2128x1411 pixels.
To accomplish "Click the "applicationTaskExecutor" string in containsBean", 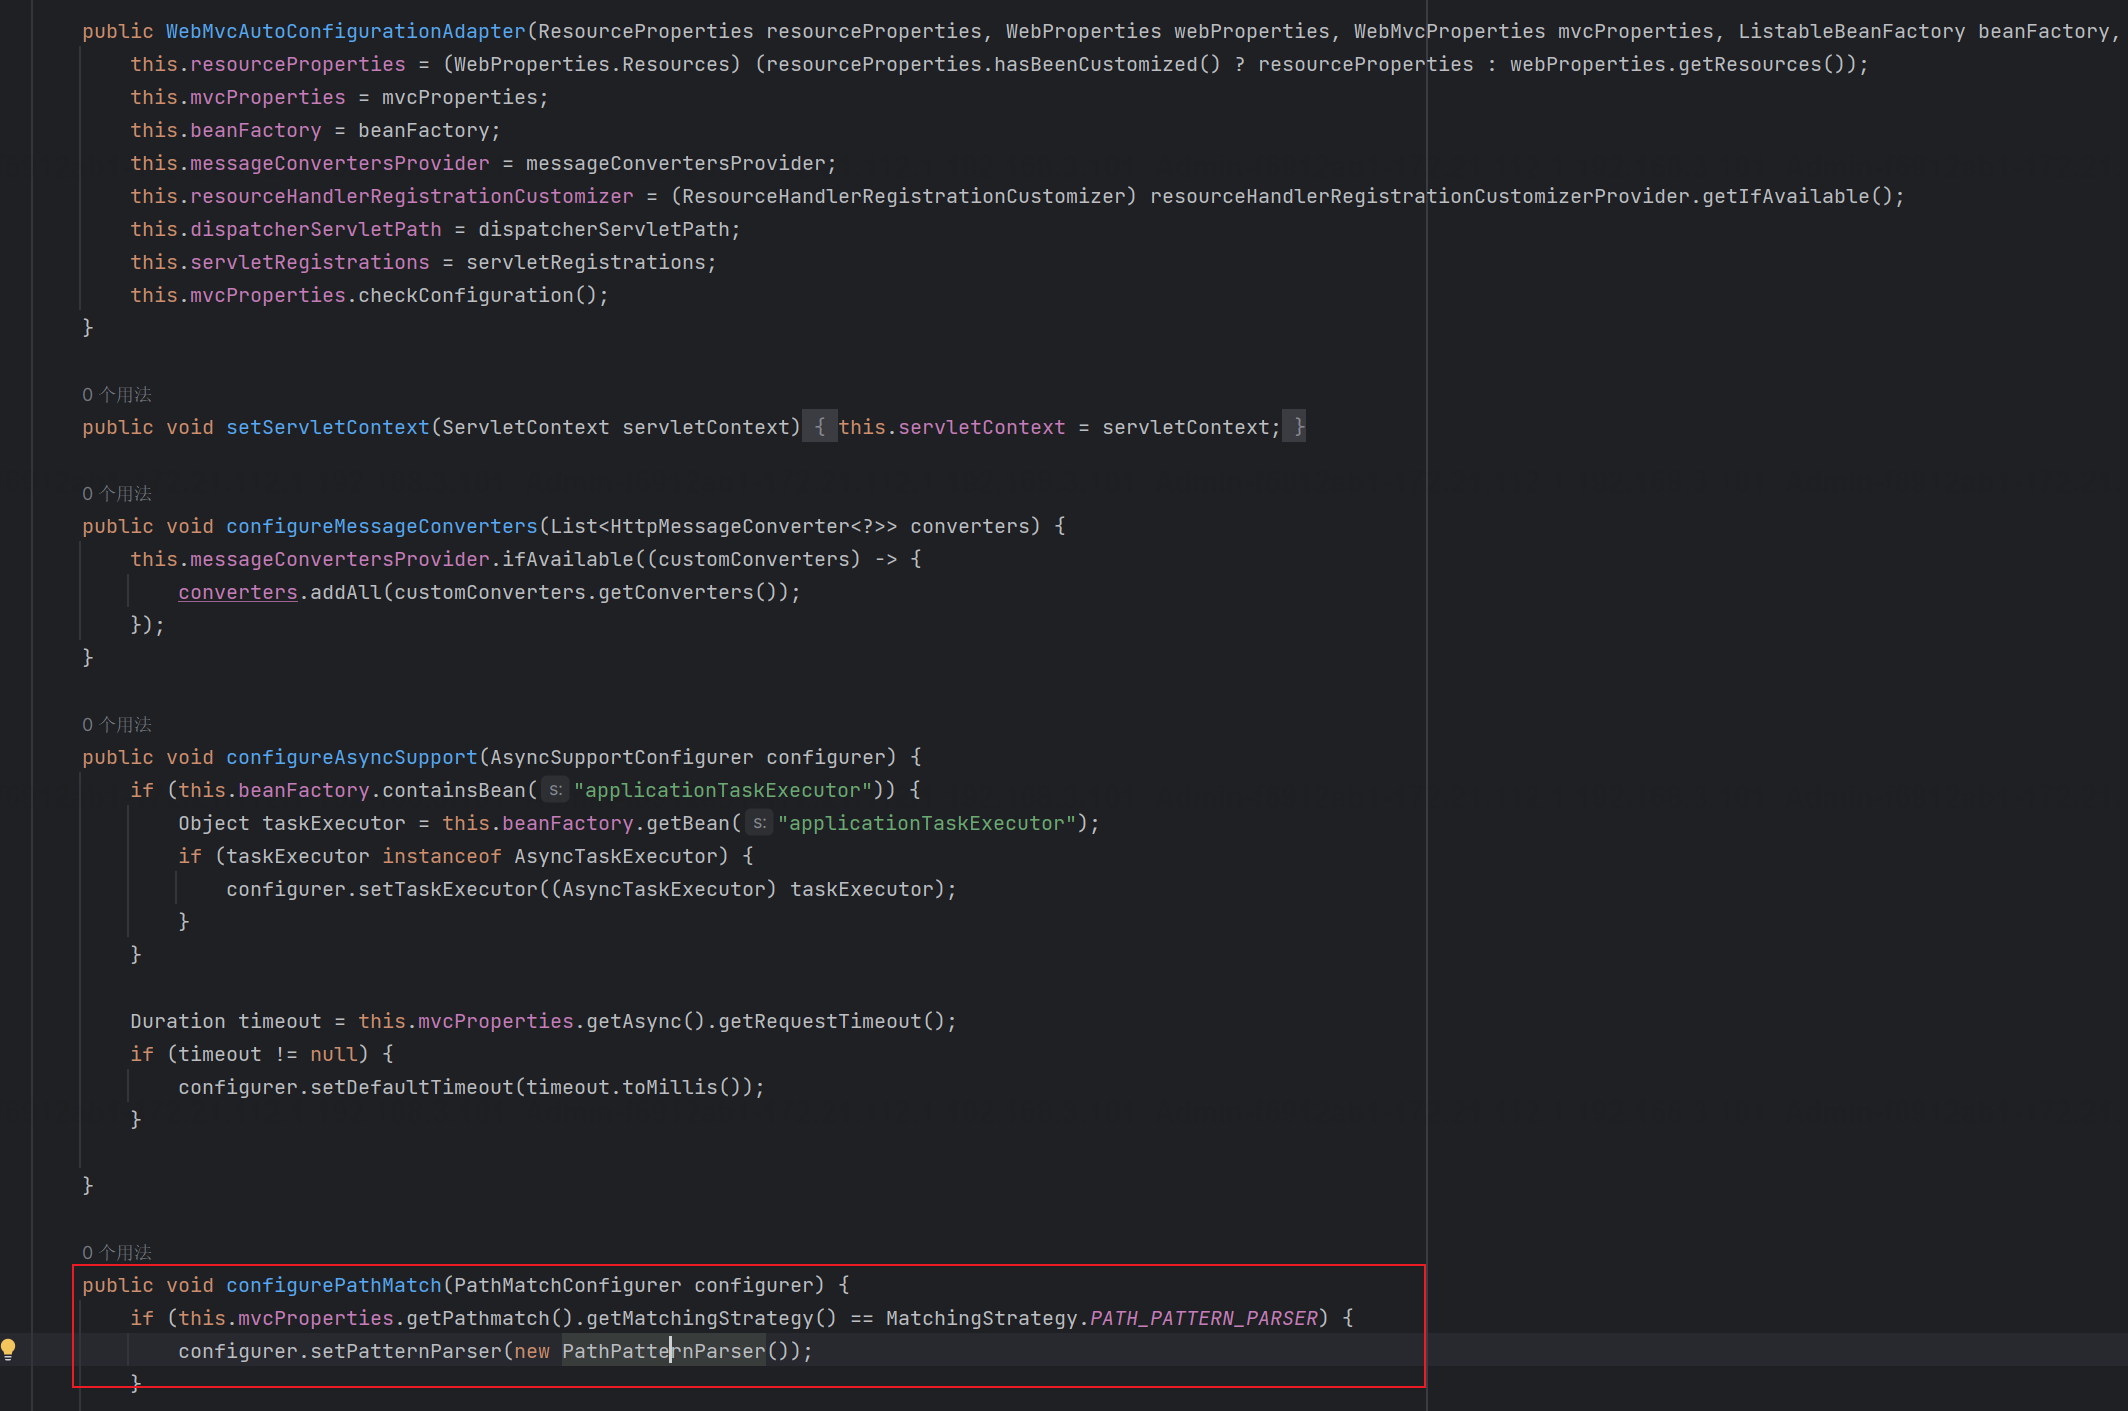I will [723, 790].
